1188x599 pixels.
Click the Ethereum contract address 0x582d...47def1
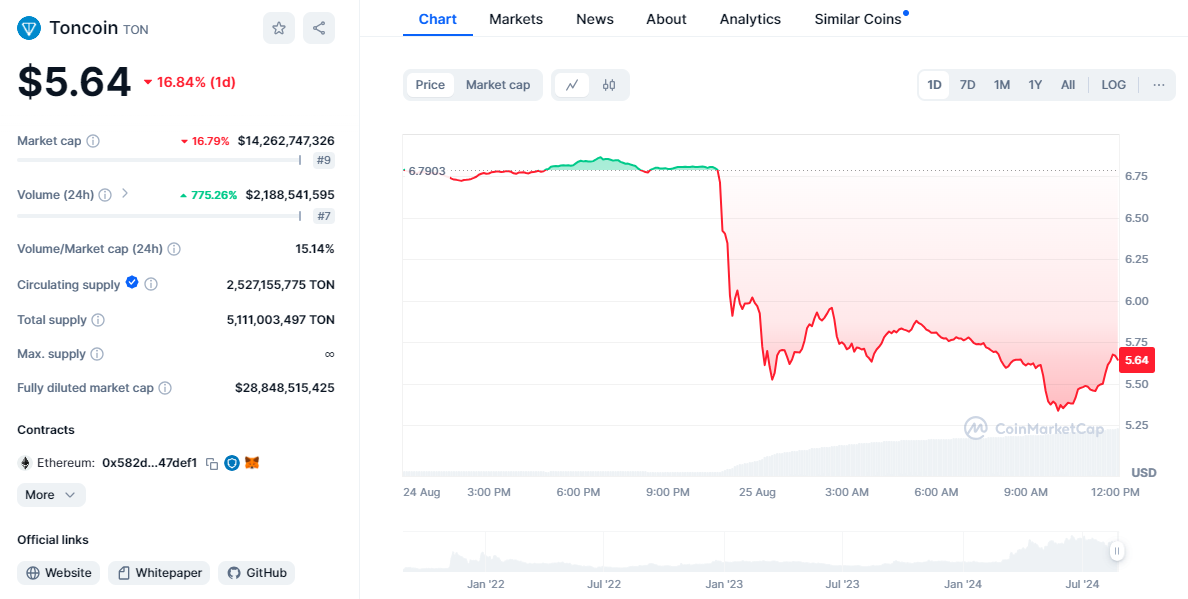[150, 463]
